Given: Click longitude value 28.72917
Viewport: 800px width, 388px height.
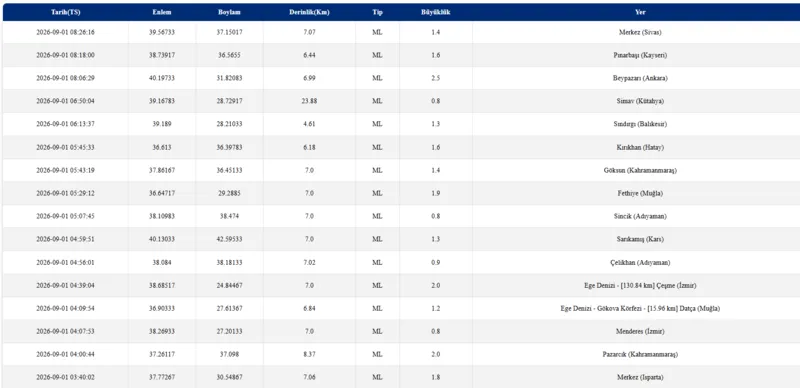Looking at the screenshot, I should point(229,101).
